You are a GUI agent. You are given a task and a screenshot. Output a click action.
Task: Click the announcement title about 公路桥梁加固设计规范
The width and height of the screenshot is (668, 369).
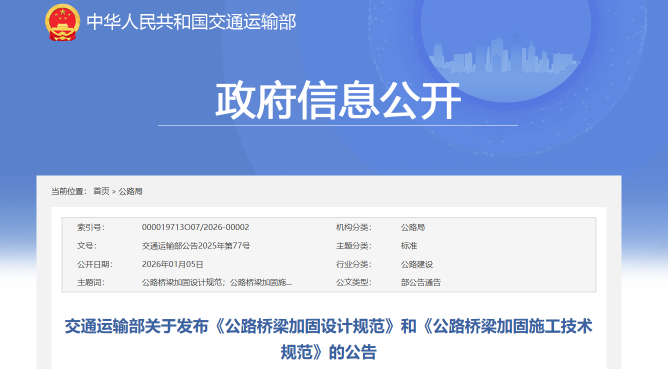coord(328,339)
